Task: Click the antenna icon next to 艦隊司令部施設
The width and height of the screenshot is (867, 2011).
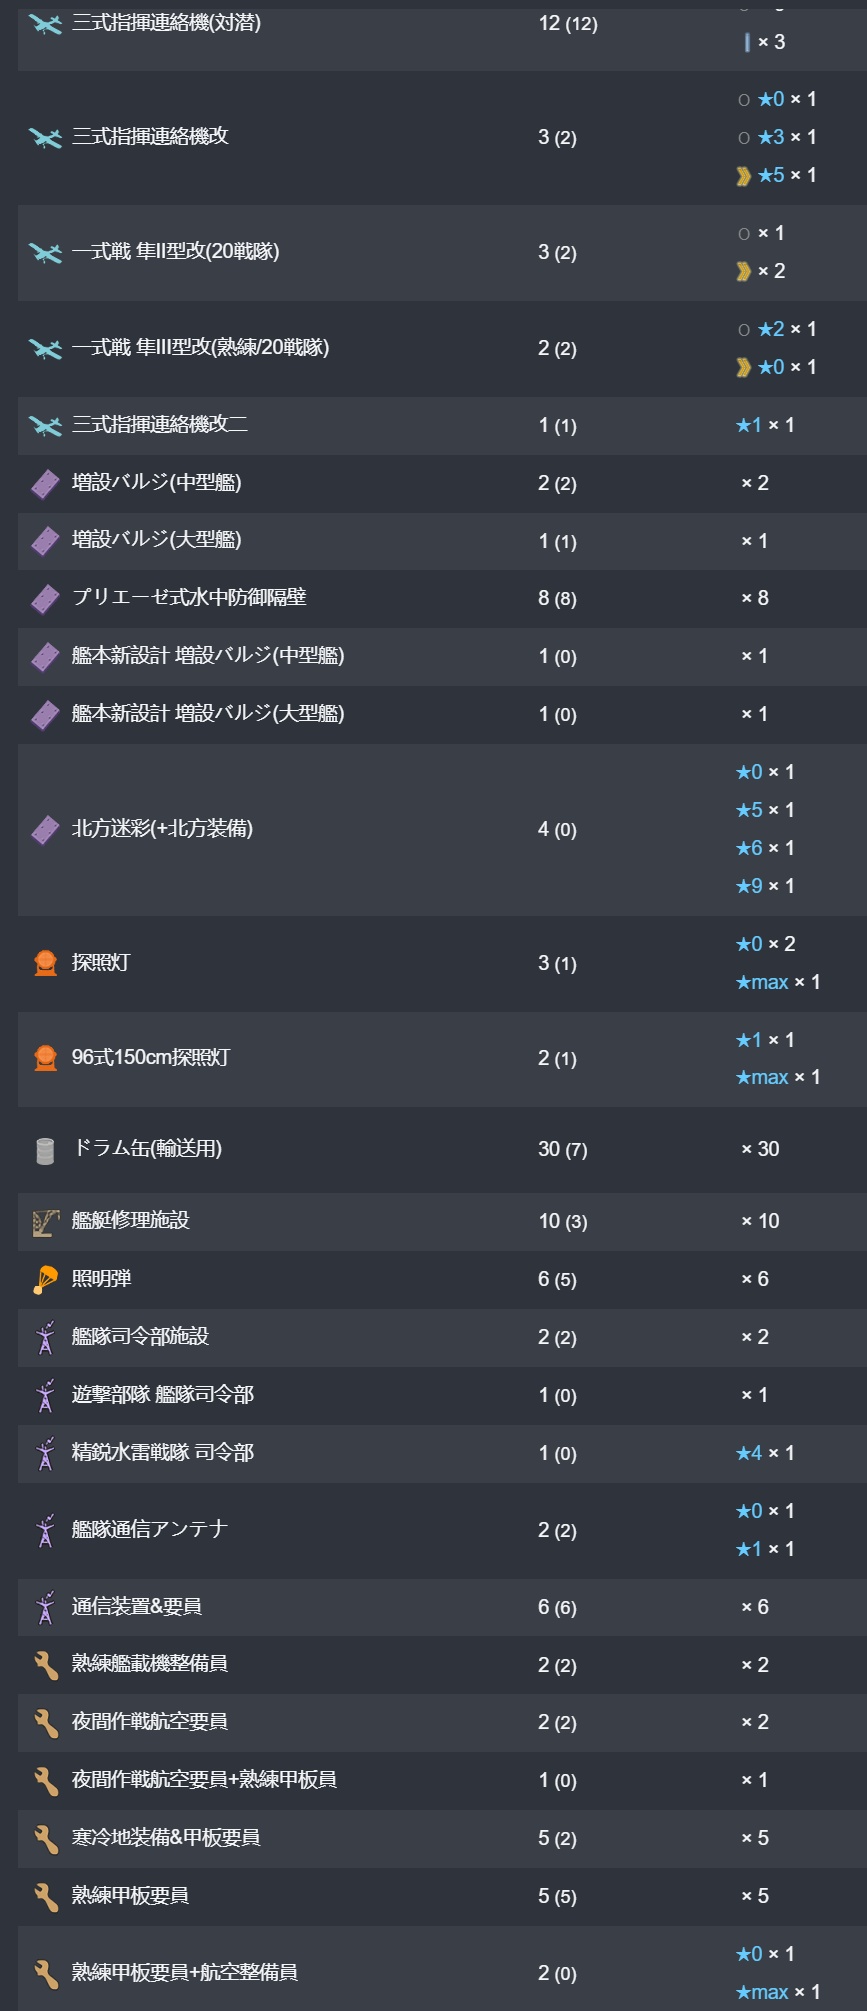Action: point(45,1338)
